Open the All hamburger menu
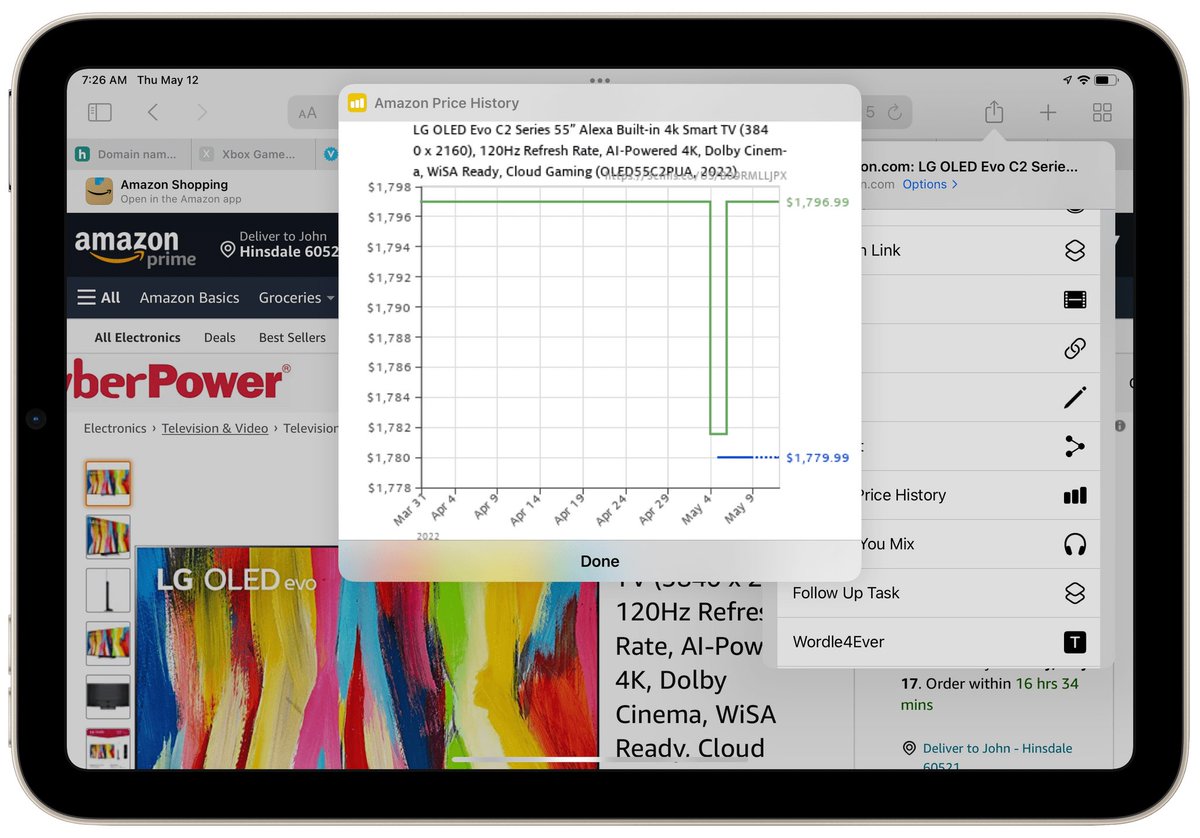Screen dimensions: 1200x838 (99, 298)
